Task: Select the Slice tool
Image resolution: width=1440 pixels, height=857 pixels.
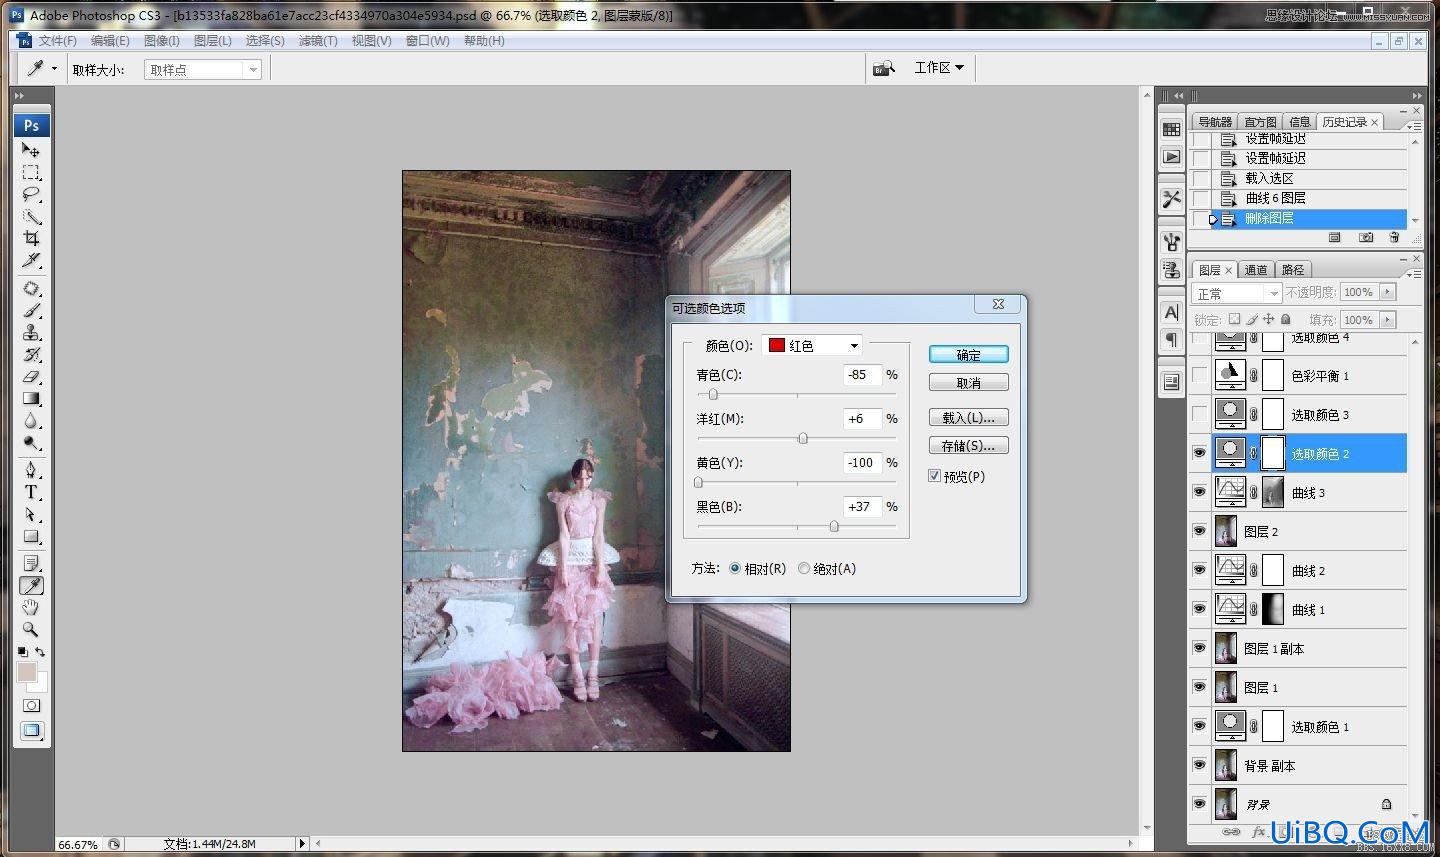Action: coord(31,260)
